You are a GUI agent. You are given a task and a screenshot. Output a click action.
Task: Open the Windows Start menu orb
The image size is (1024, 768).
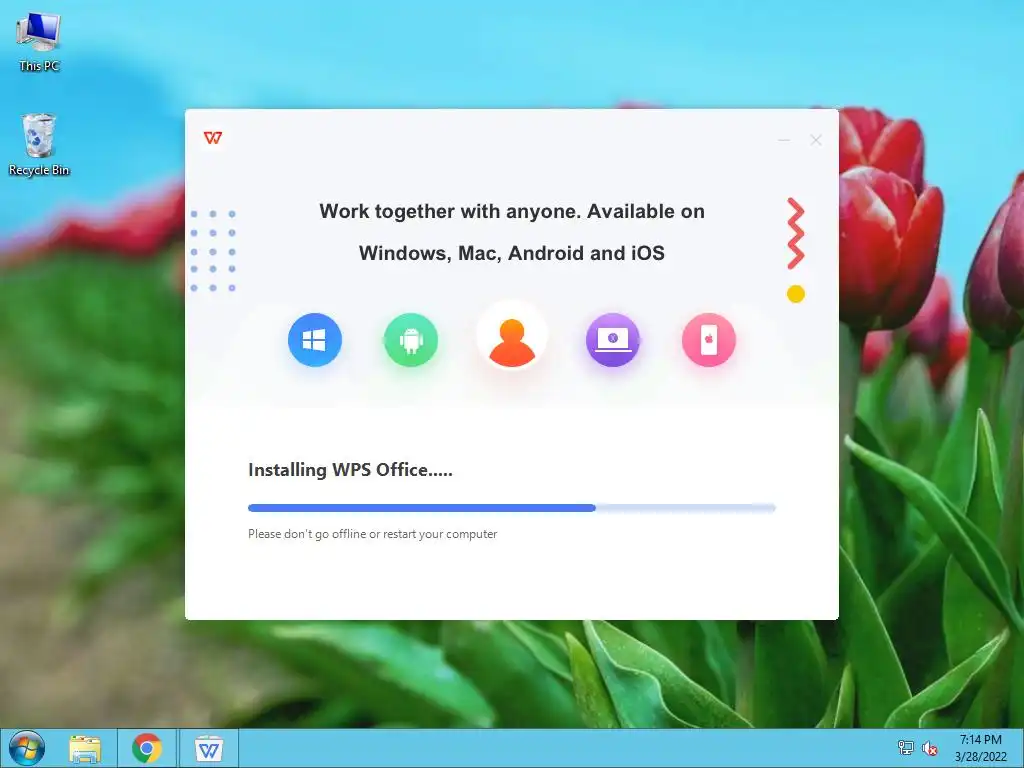pyautogui.click(x=27, y=748)
